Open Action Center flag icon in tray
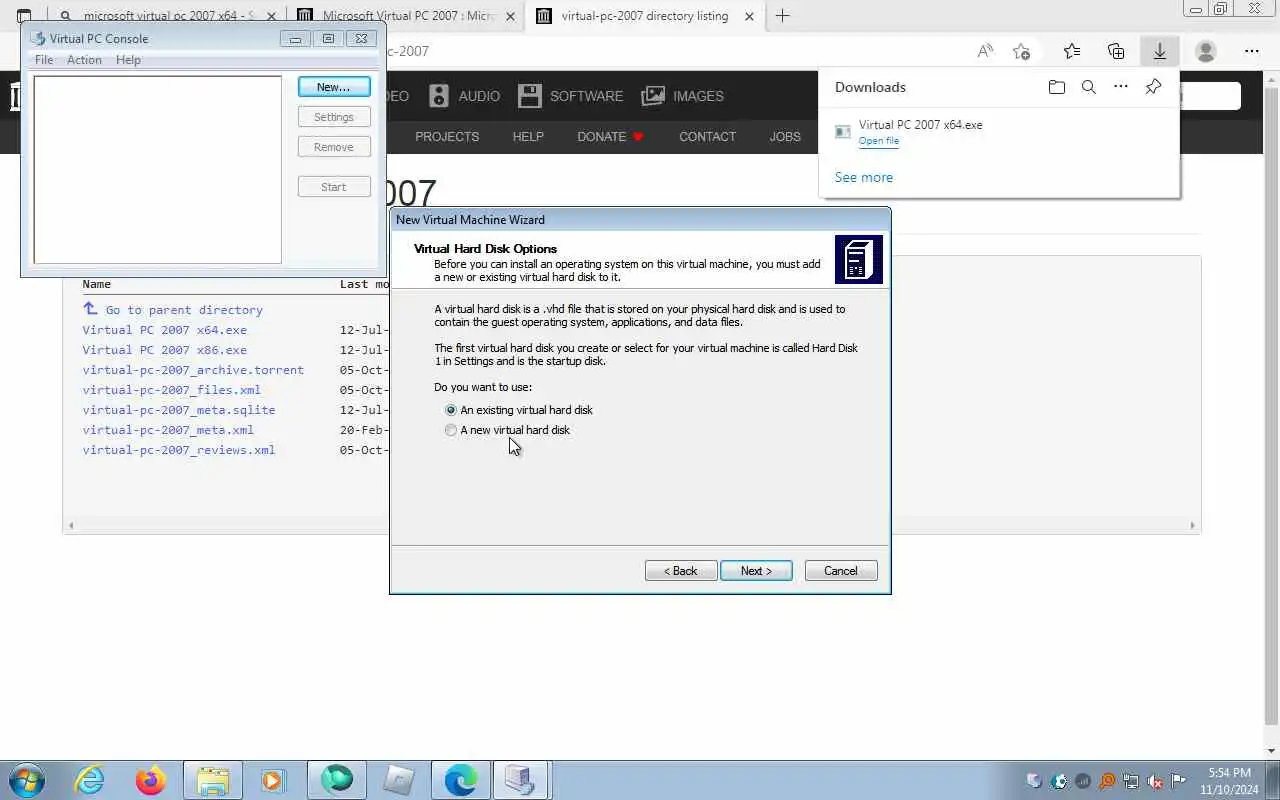The width and height of the screenshot is (1280, 800). [x=1180, y=781]
